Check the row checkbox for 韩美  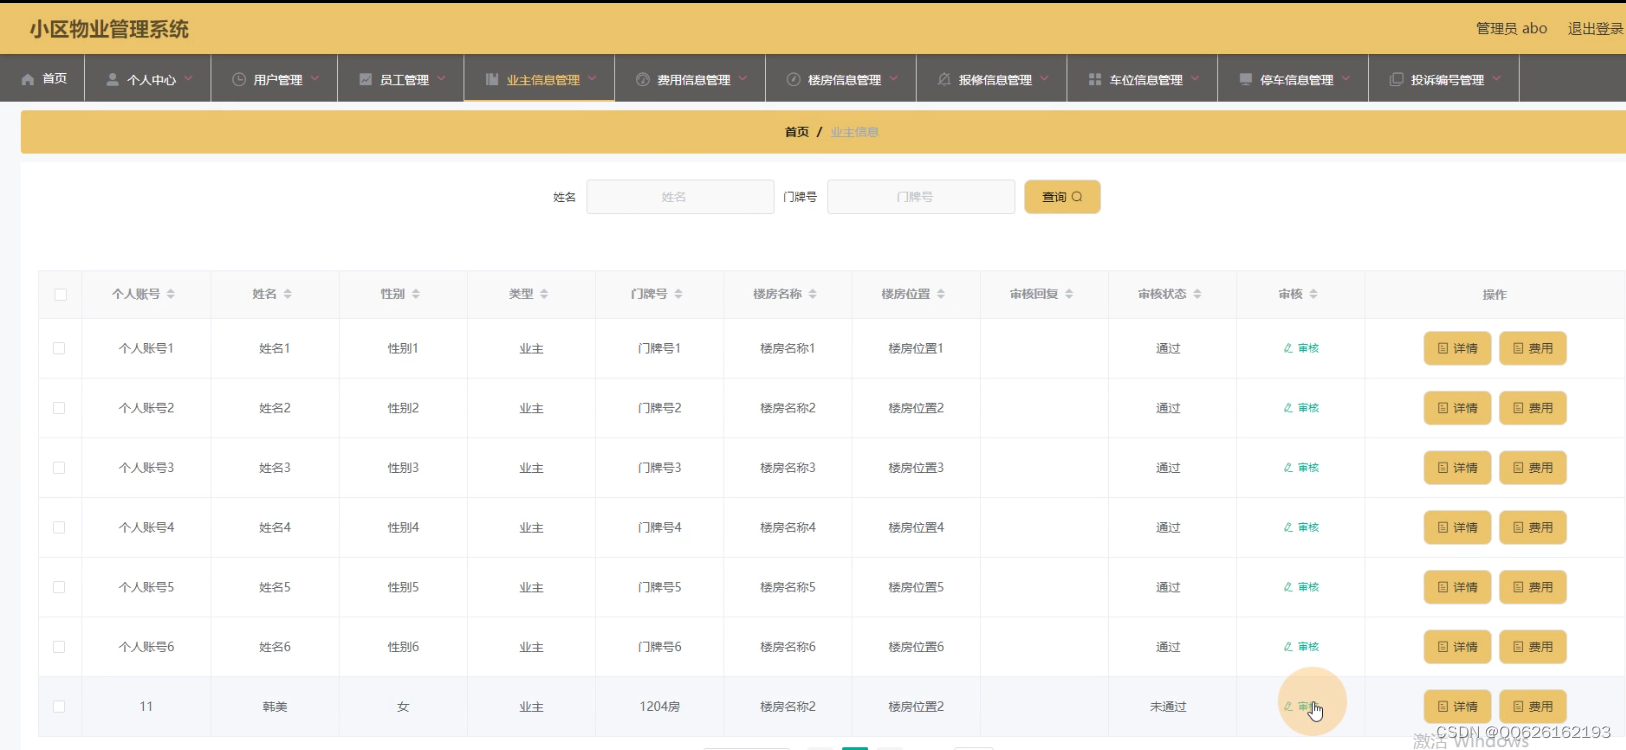pos(59,706)
